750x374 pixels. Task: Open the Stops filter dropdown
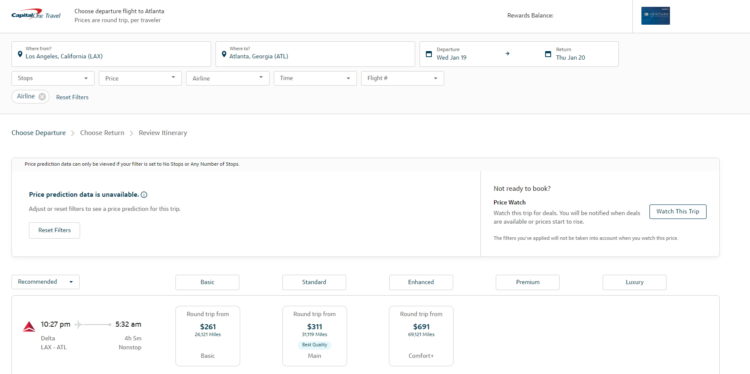click(x=53, y=78)
